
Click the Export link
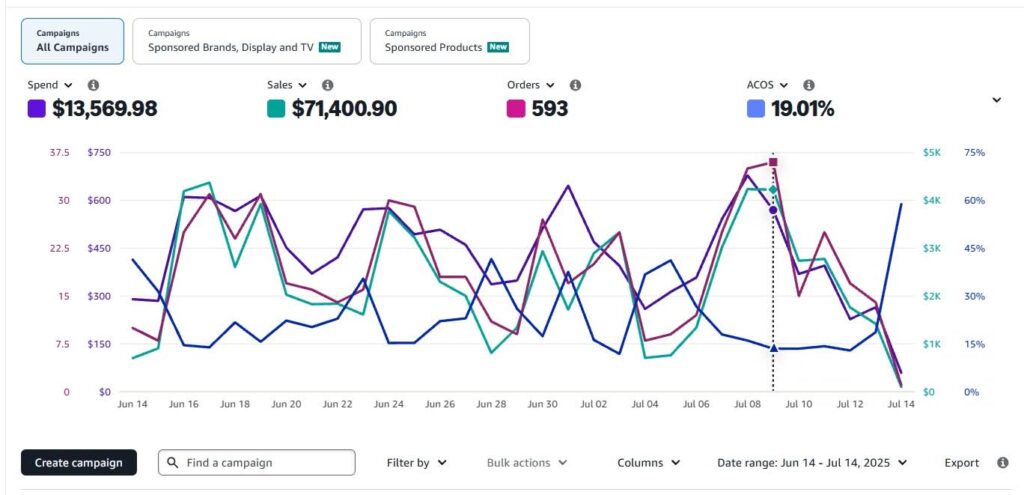961,463
